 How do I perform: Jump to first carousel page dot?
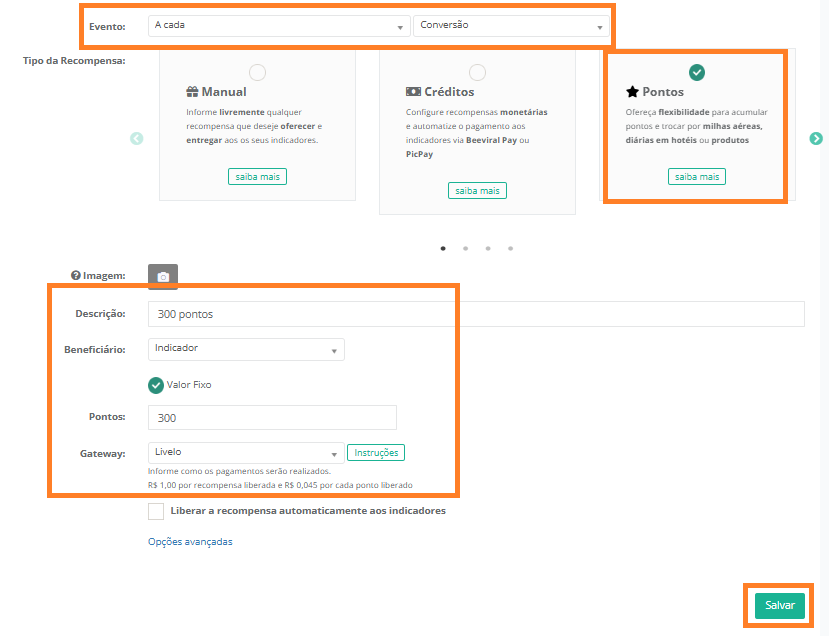443,248
